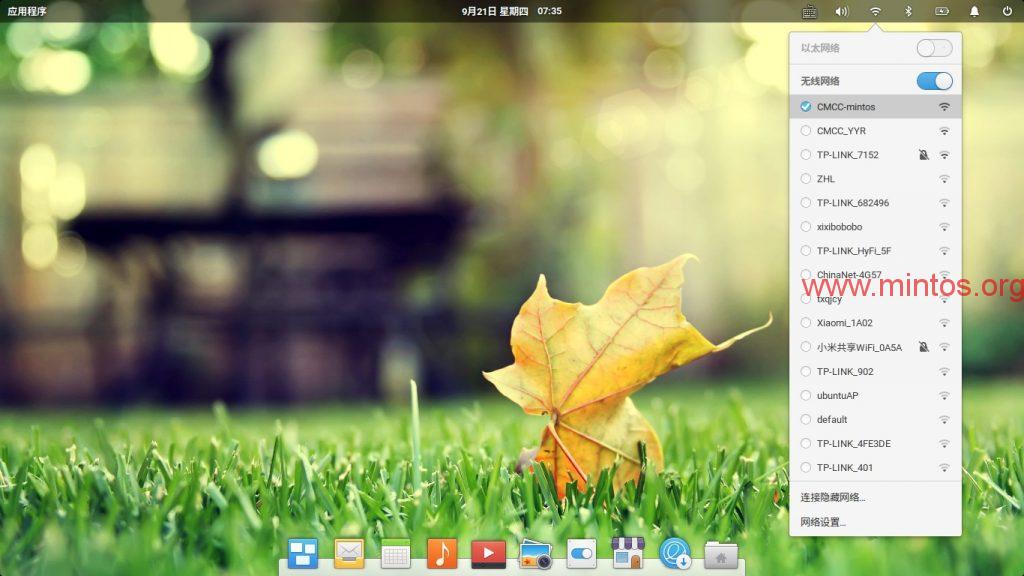Open the Bluetooth indicator

coord(908,11)
